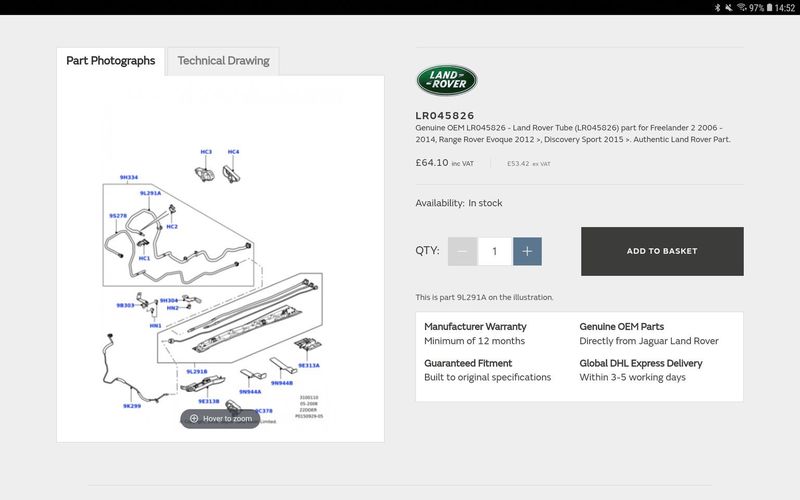The width and height of the screenshot is (800, 500).
Task: Click the Manufacturer Warranty heading
Action: click(x=475, y=327)
